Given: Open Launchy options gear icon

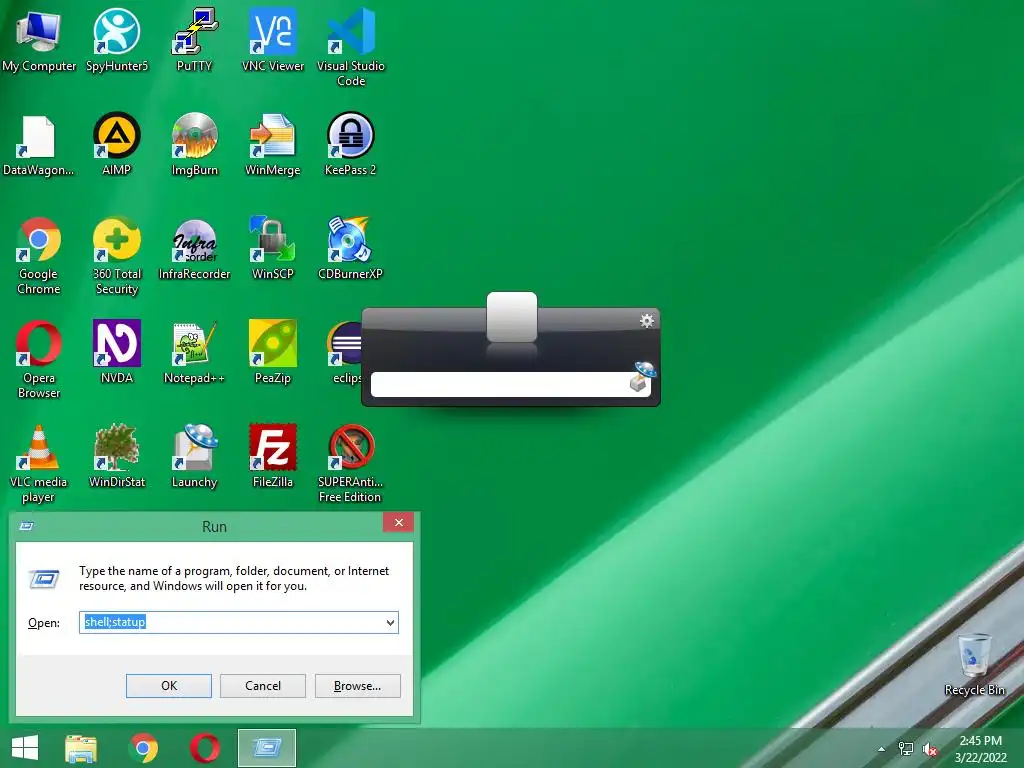Looking at the screenshot, I should coord(647,321).
